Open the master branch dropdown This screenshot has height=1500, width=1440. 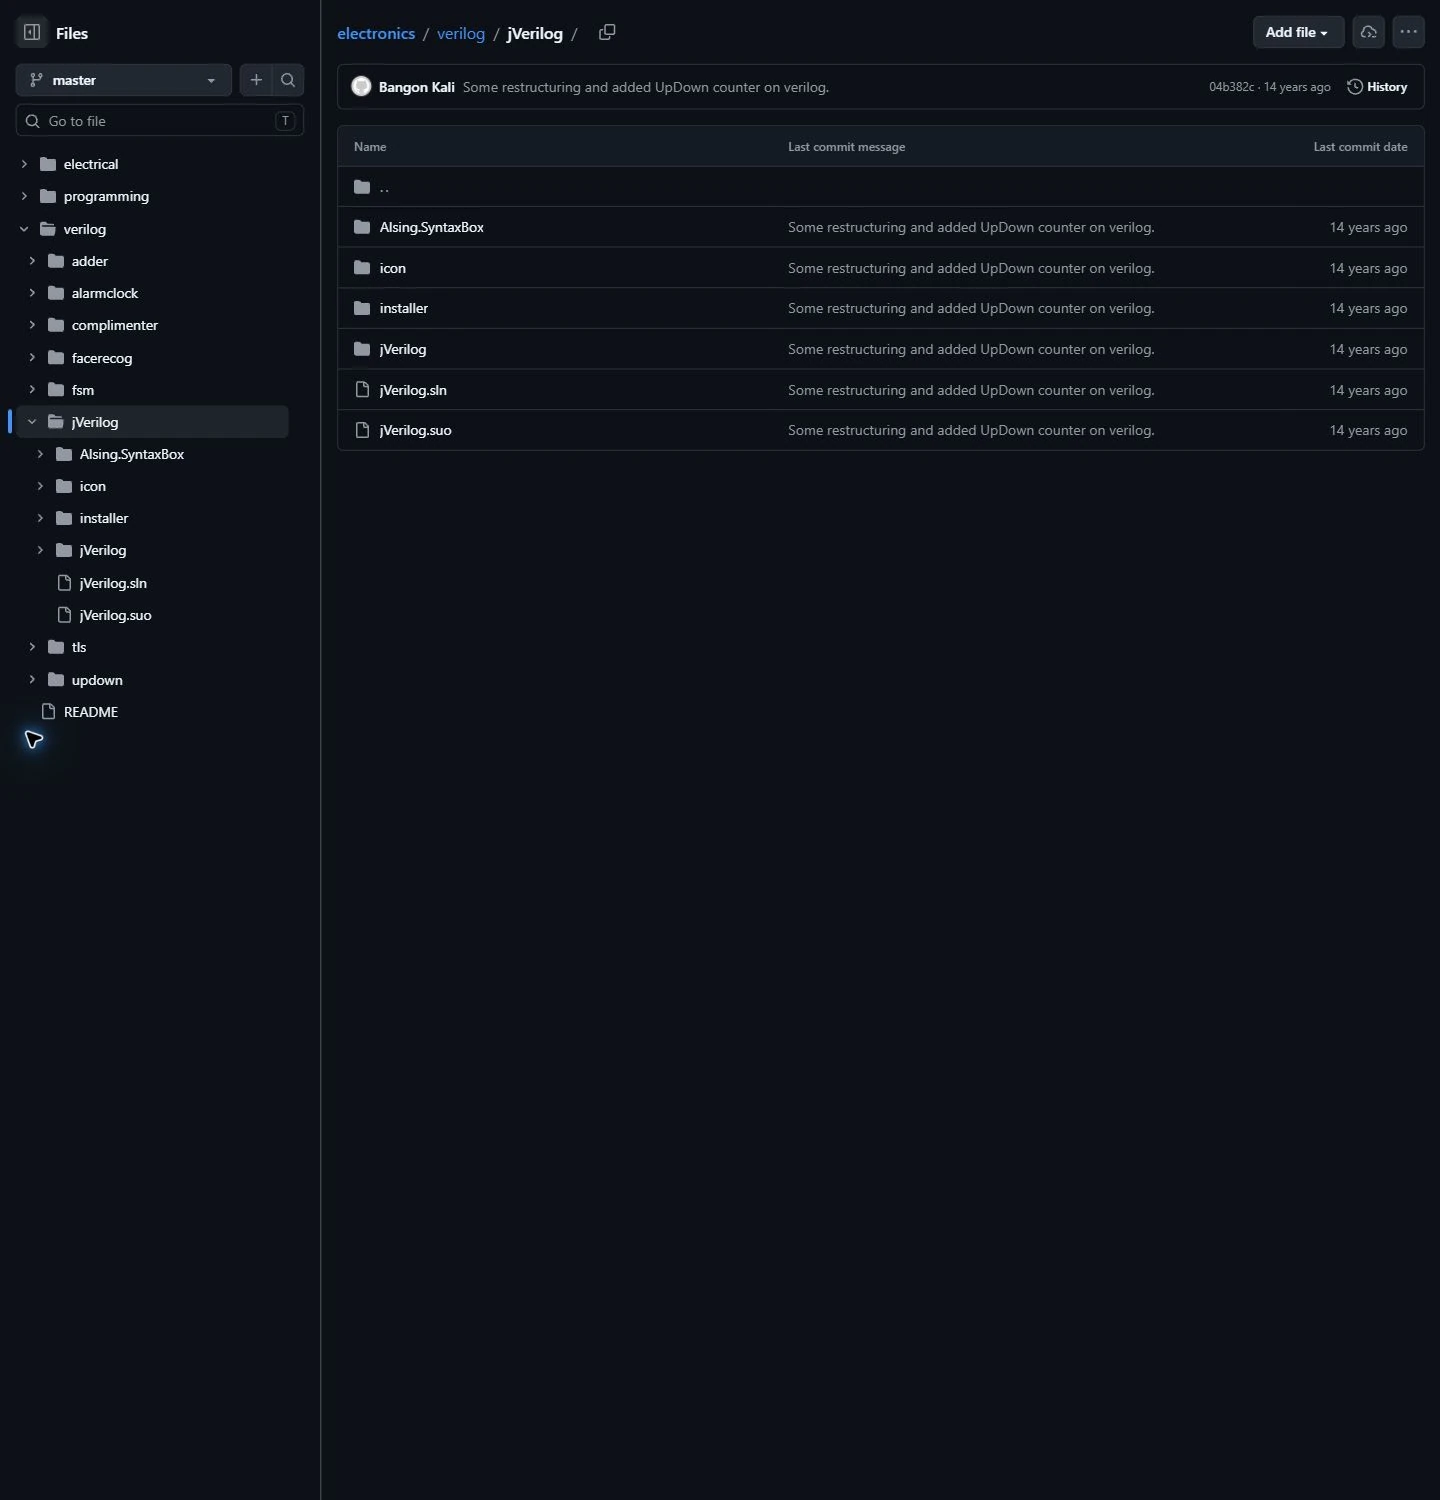pos(124,80)
